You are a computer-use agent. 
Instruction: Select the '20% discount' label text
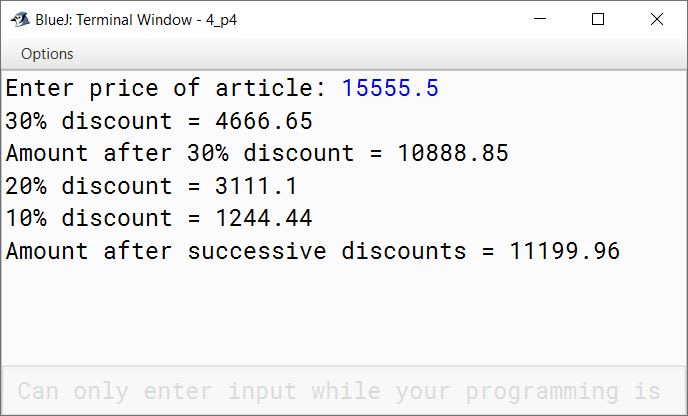(x=88, y=186)
